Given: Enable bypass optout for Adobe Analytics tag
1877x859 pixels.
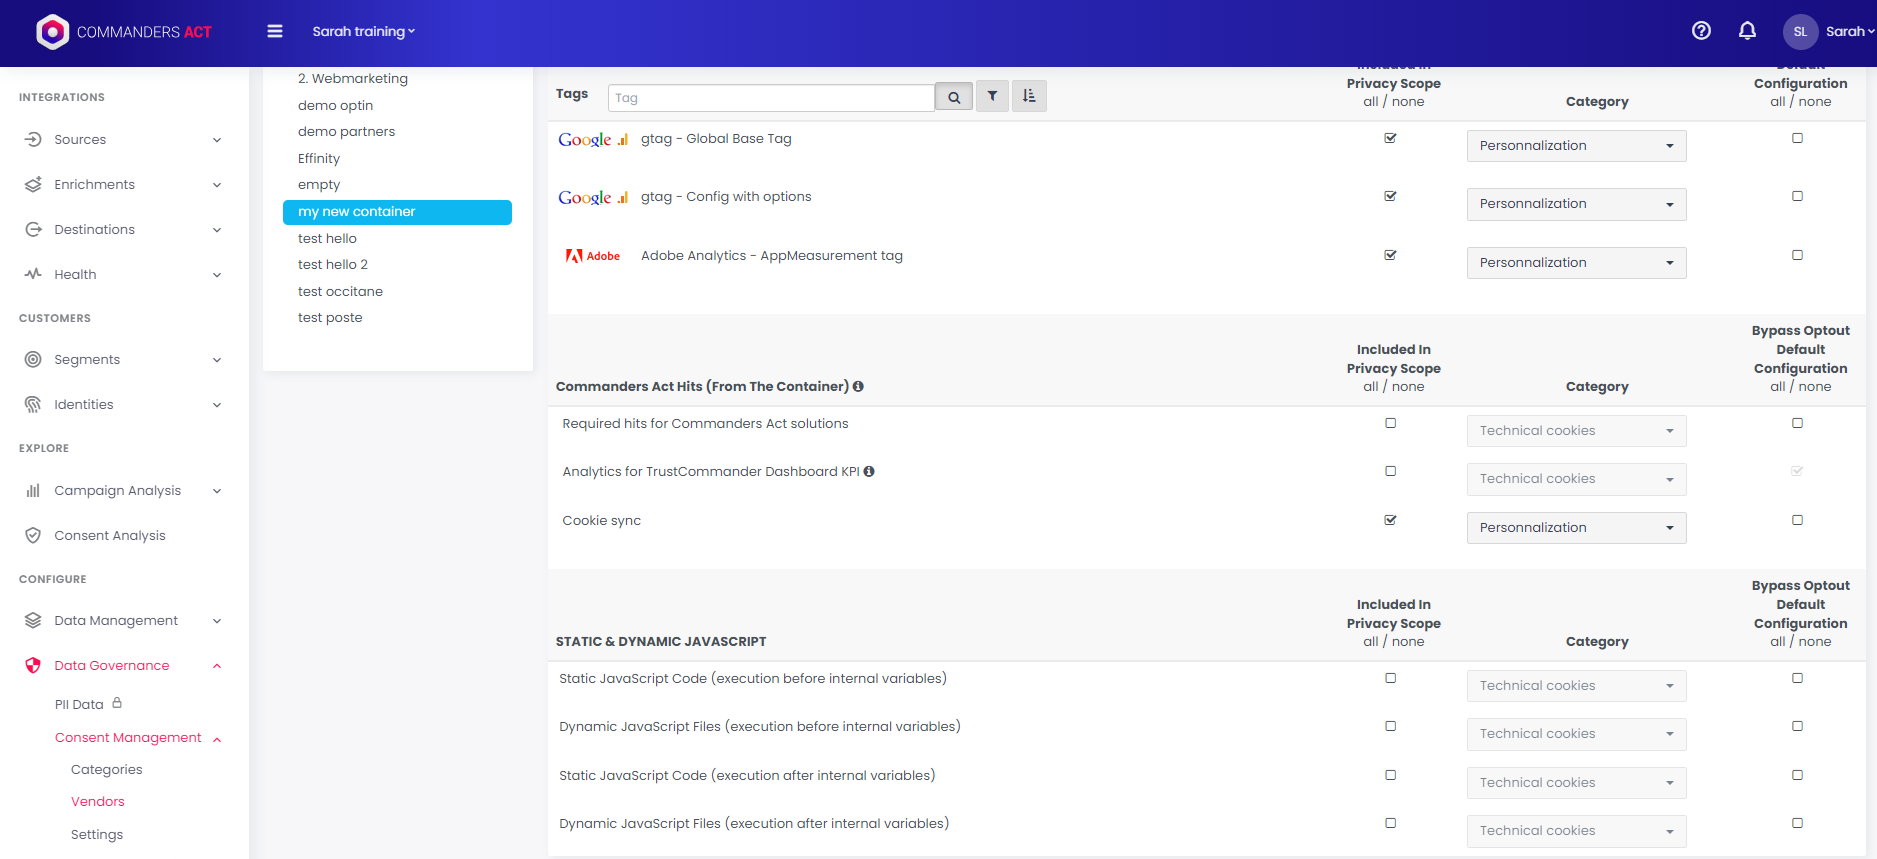Looking at the screenshot, I should pos(1797,255).
